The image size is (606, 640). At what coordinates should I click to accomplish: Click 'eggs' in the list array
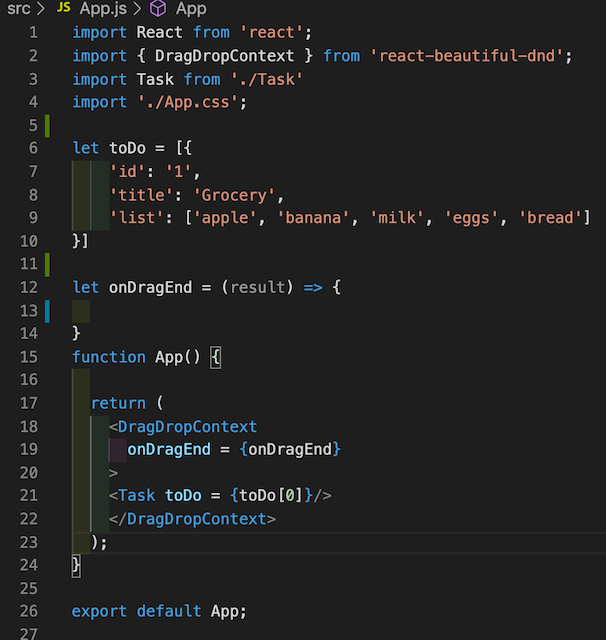(x=471, y=218)
